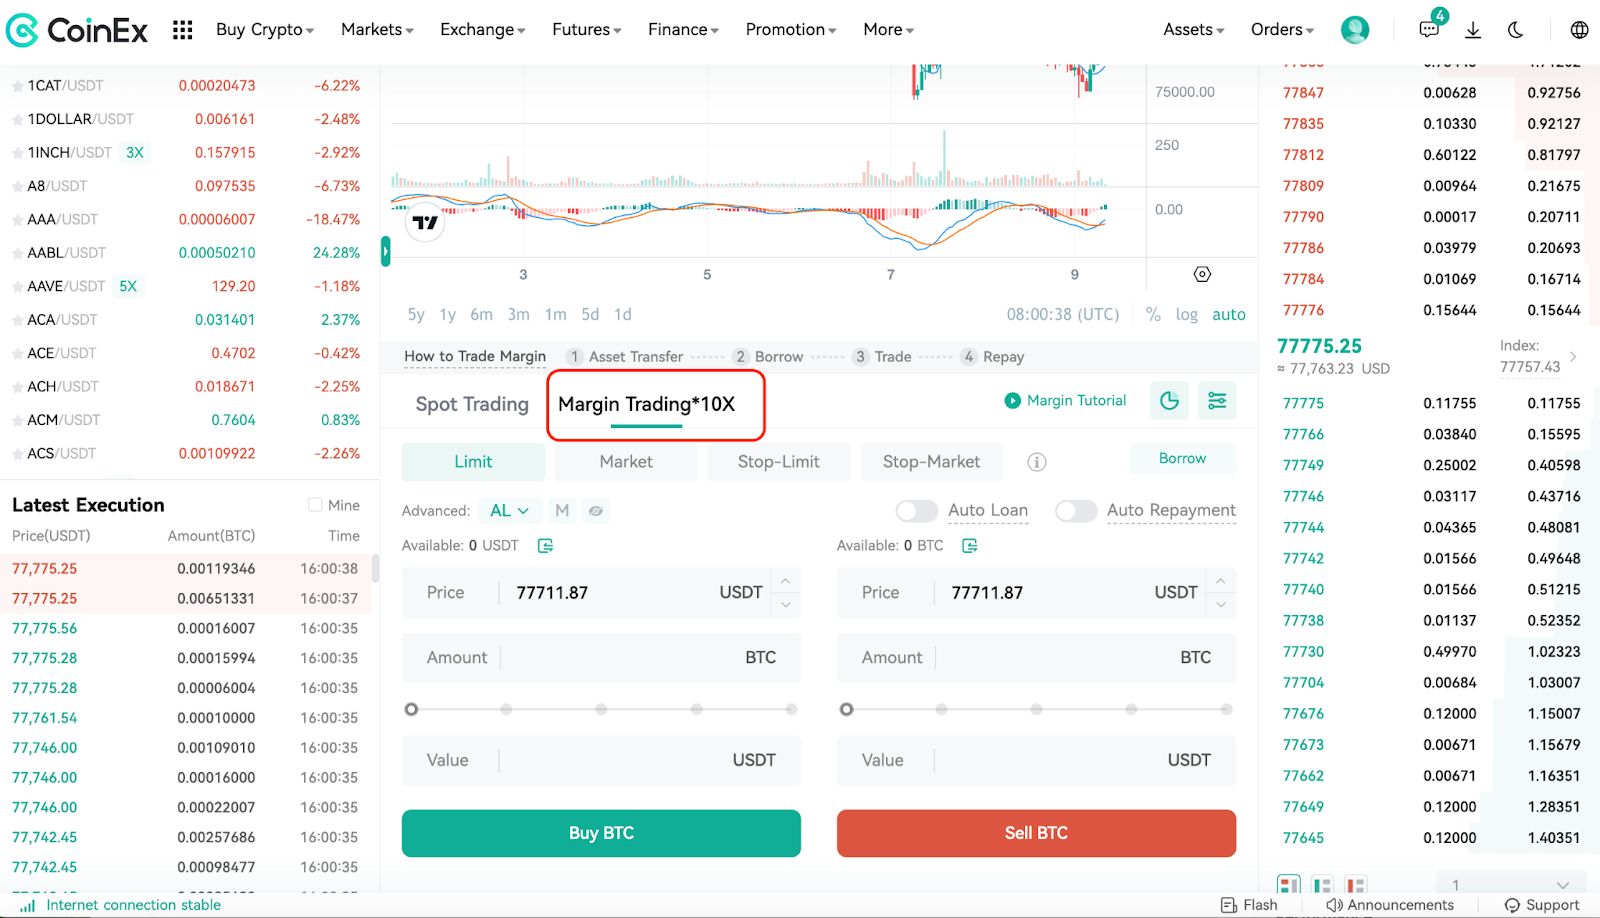This screenshot has width=1600, height=918.
Task: Open the language globe selector
Action: [1578, 29]
